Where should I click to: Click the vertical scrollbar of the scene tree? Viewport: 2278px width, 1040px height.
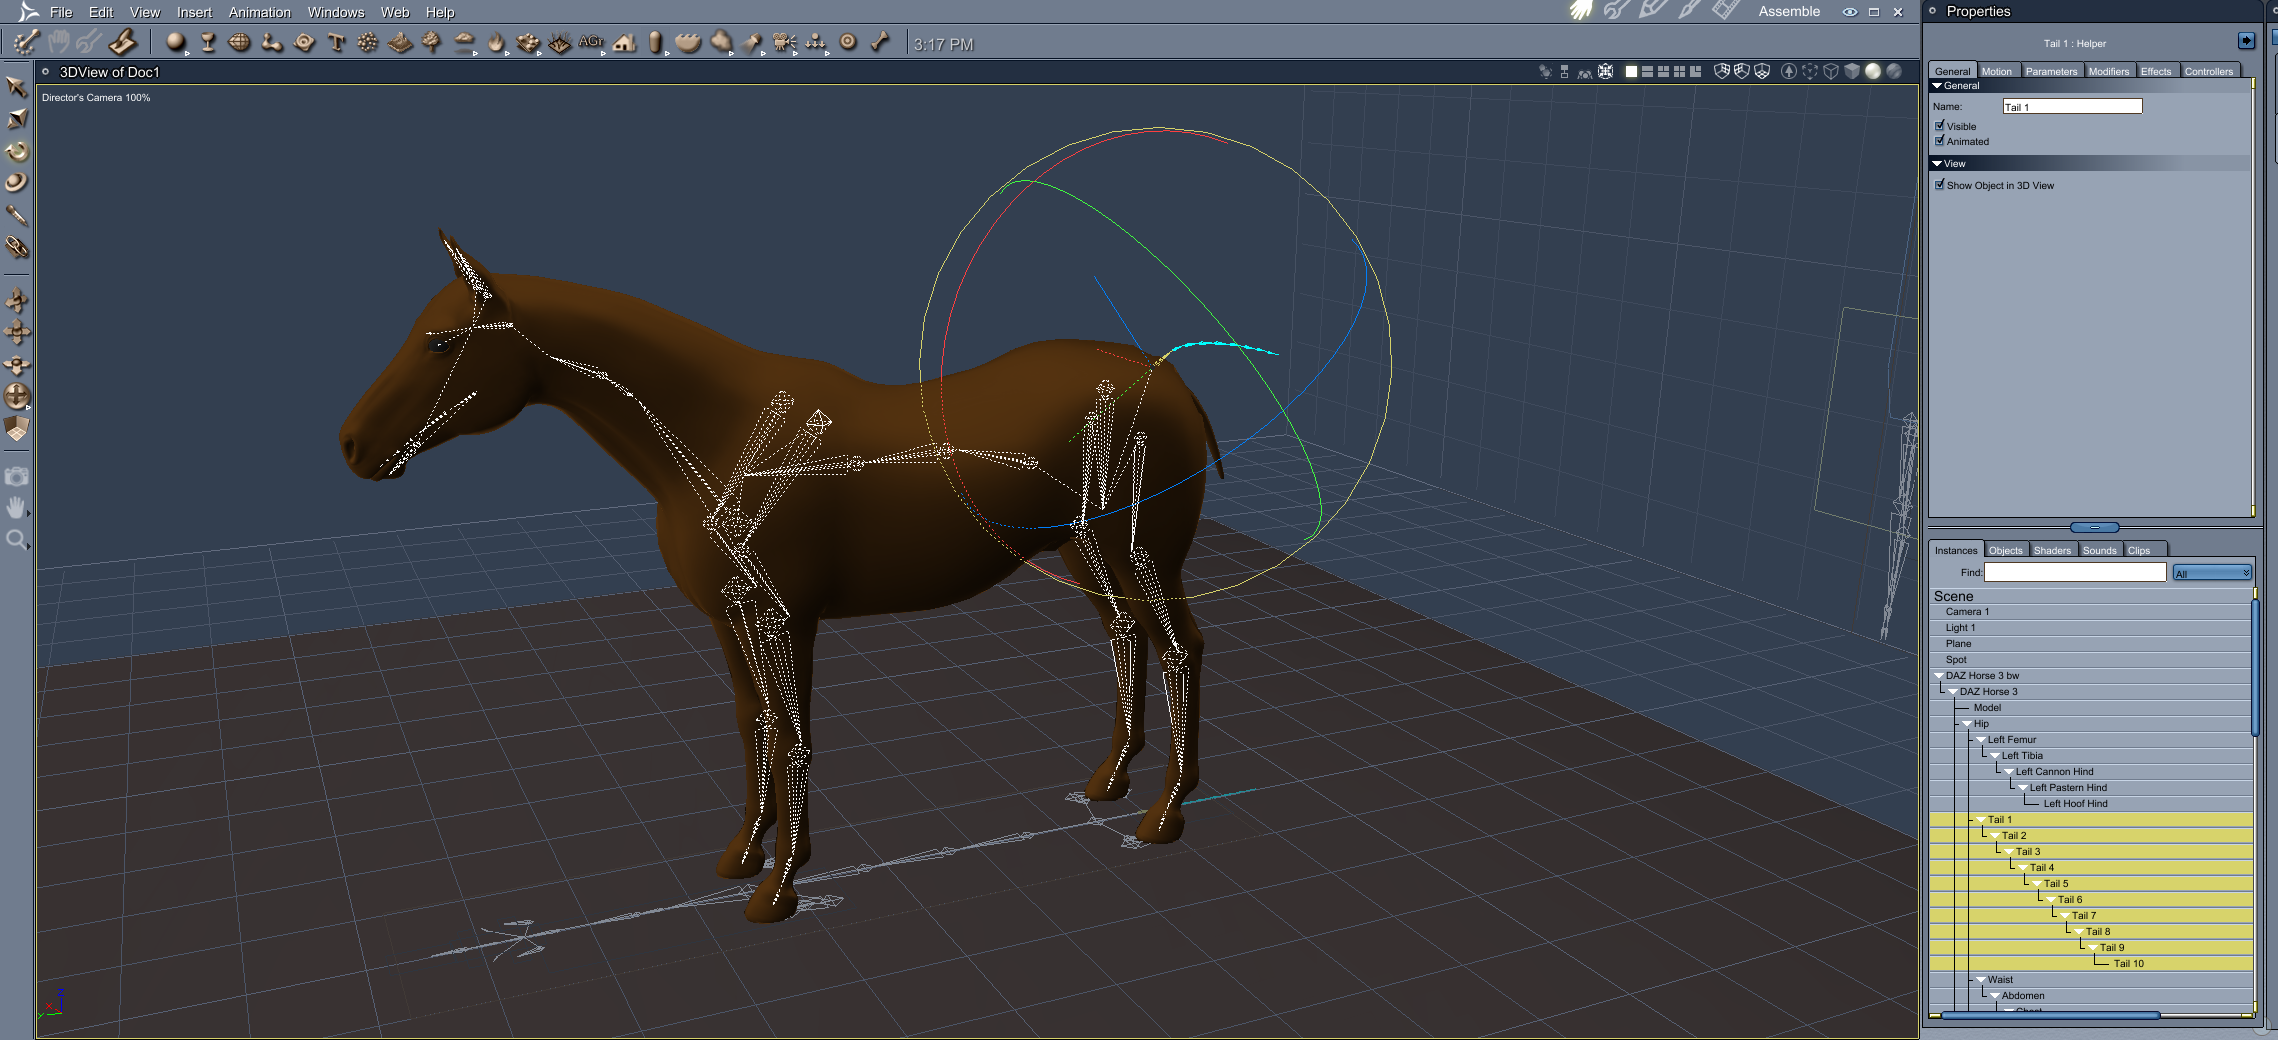click(2255, 667)
